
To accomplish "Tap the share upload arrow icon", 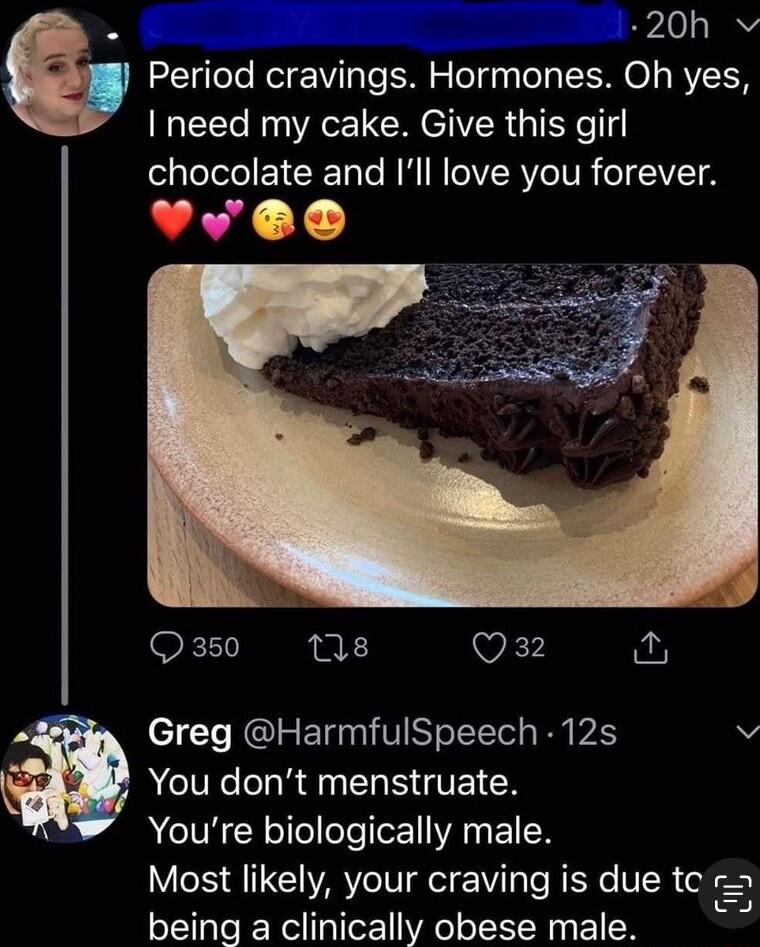I will click(650, 648).
